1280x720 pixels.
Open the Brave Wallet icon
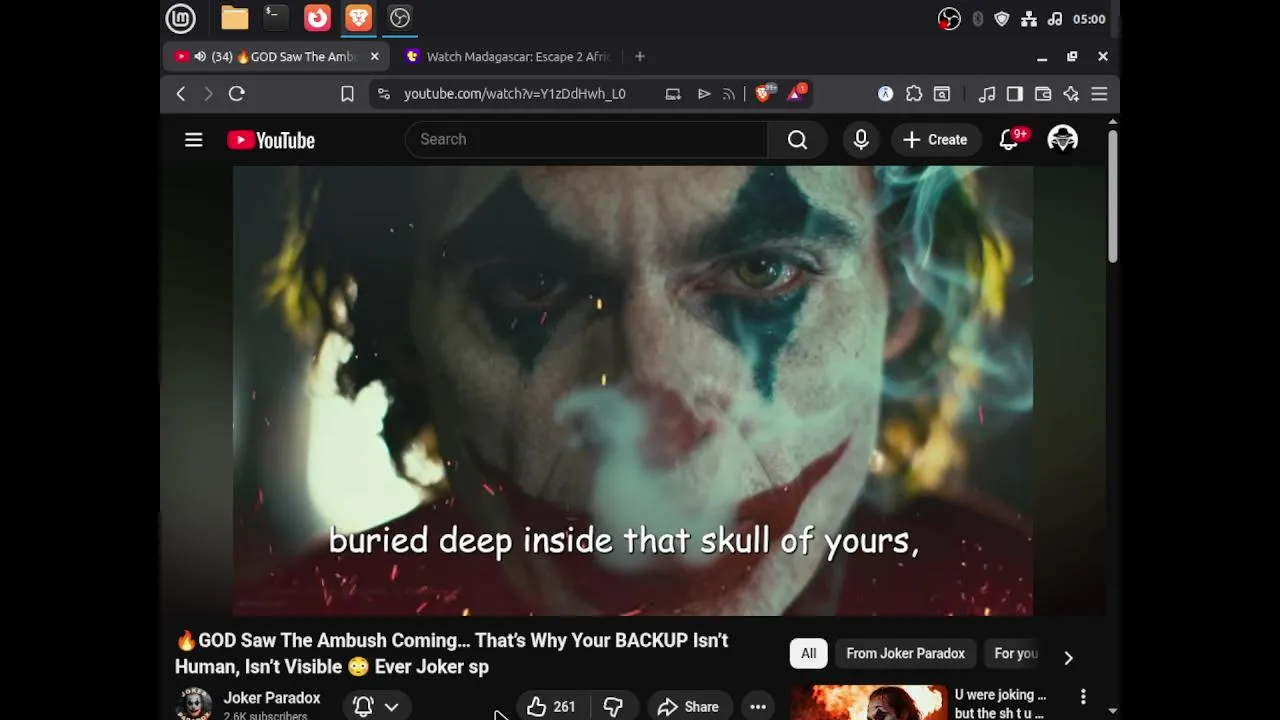(1043, 94)
